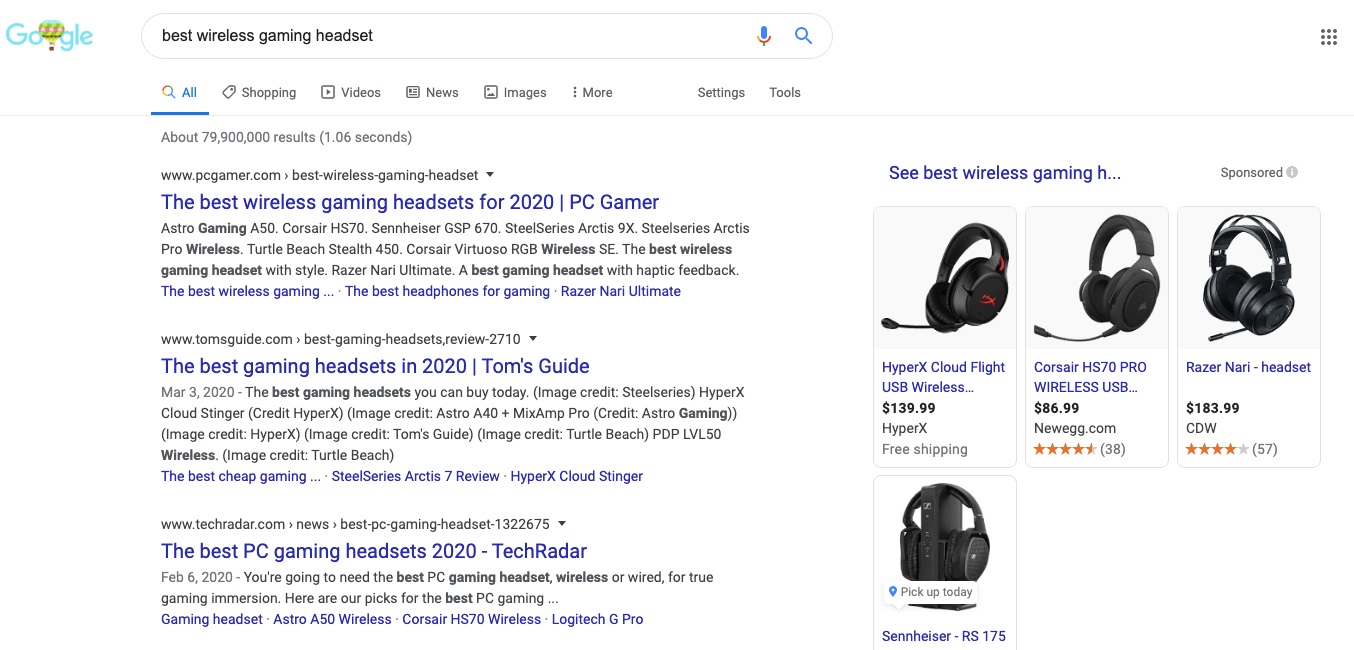1354x650 pixels.
Task: Follow 'Astro A50 Wireless' sitelink
Action: [x=332, y=619]
